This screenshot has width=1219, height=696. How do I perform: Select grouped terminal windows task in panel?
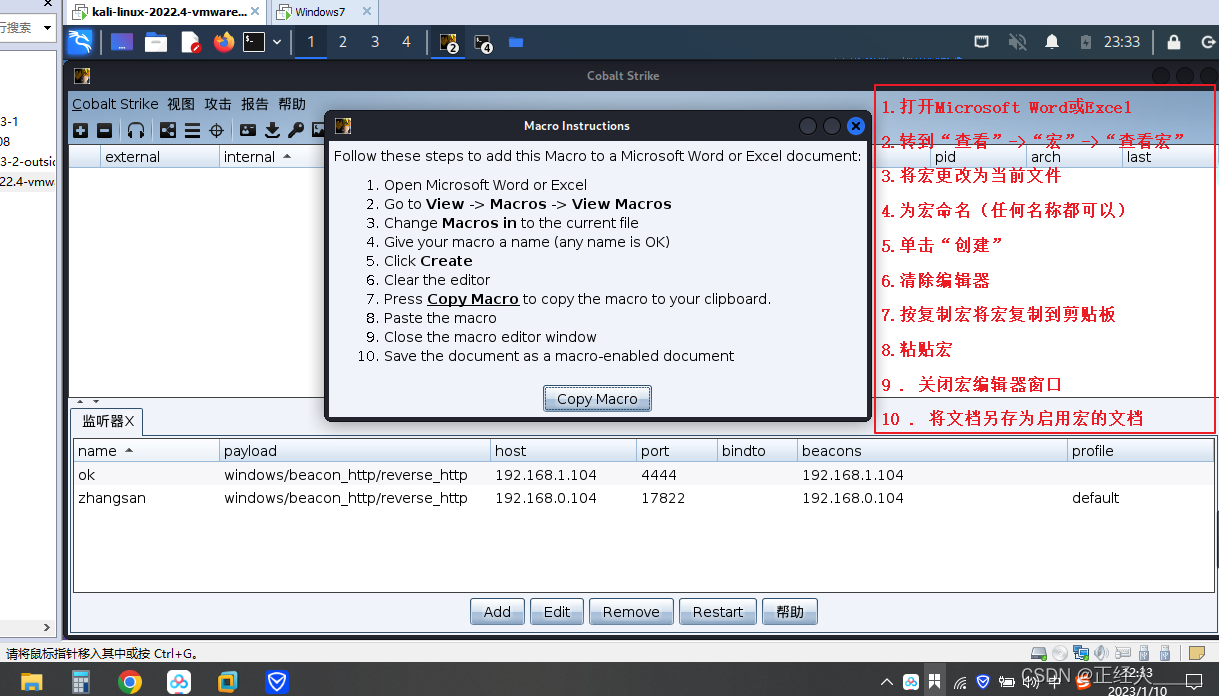(483, 43)
